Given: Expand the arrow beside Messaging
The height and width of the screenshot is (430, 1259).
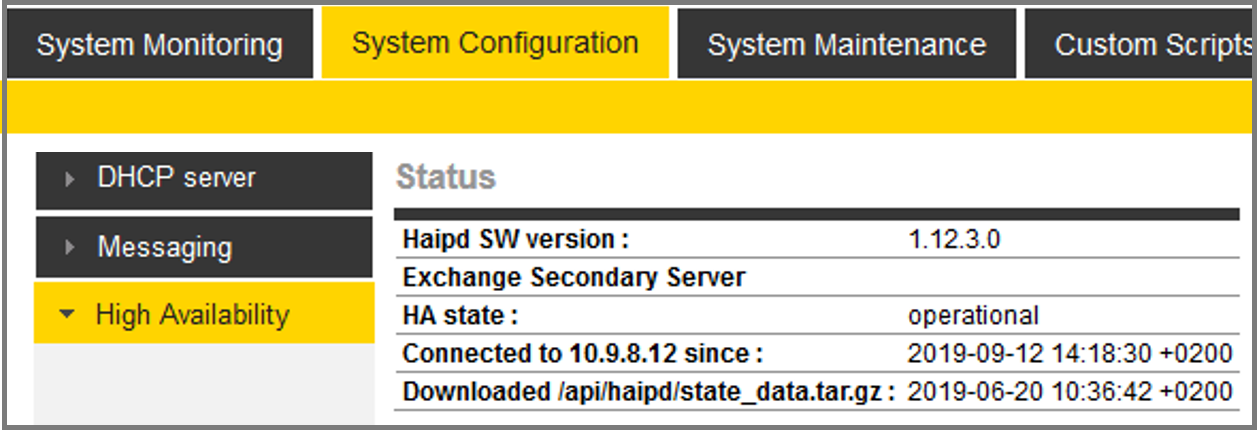Looking at the screenshot, I should [69, 247].
